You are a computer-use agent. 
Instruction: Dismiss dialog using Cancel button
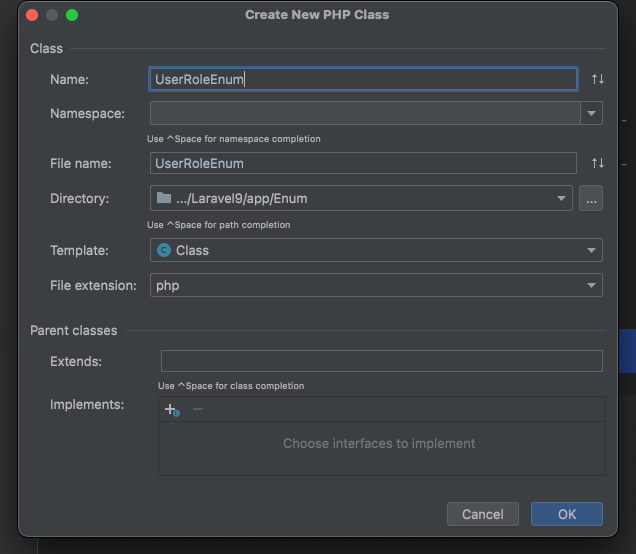pos(483,514)
